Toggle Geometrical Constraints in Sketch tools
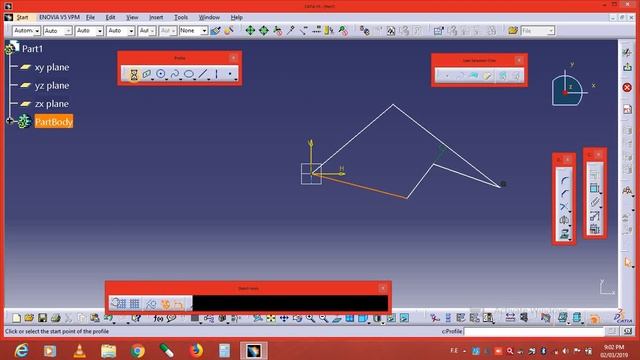Screen dimensions: 640x360 coord(165,304)
